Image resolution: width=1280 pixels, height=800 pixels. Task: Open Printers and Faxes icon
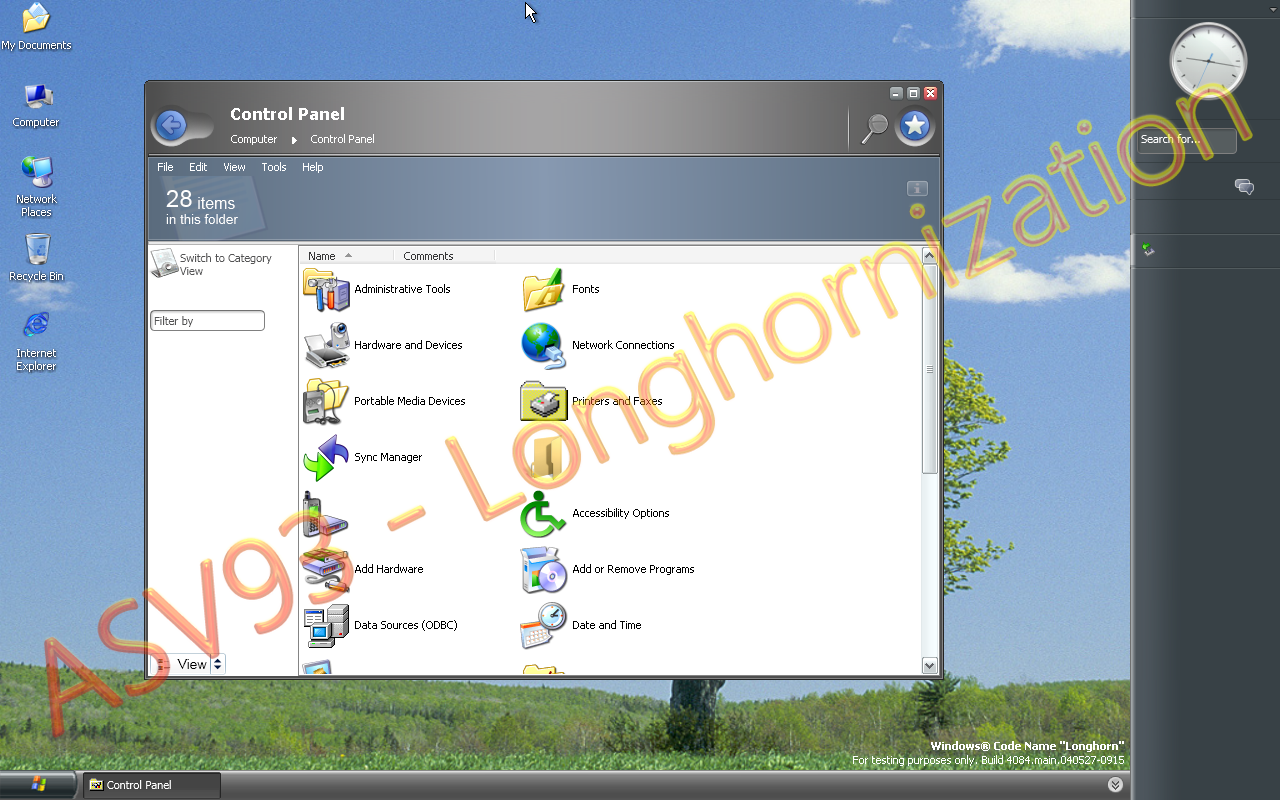[544, 402]
